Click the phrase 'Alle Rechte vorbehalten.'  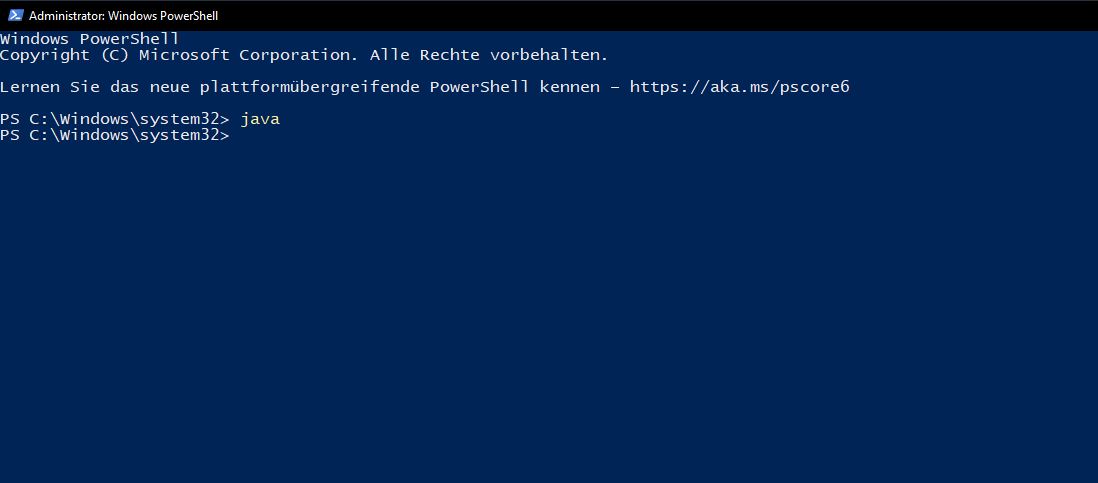(489, 55)
